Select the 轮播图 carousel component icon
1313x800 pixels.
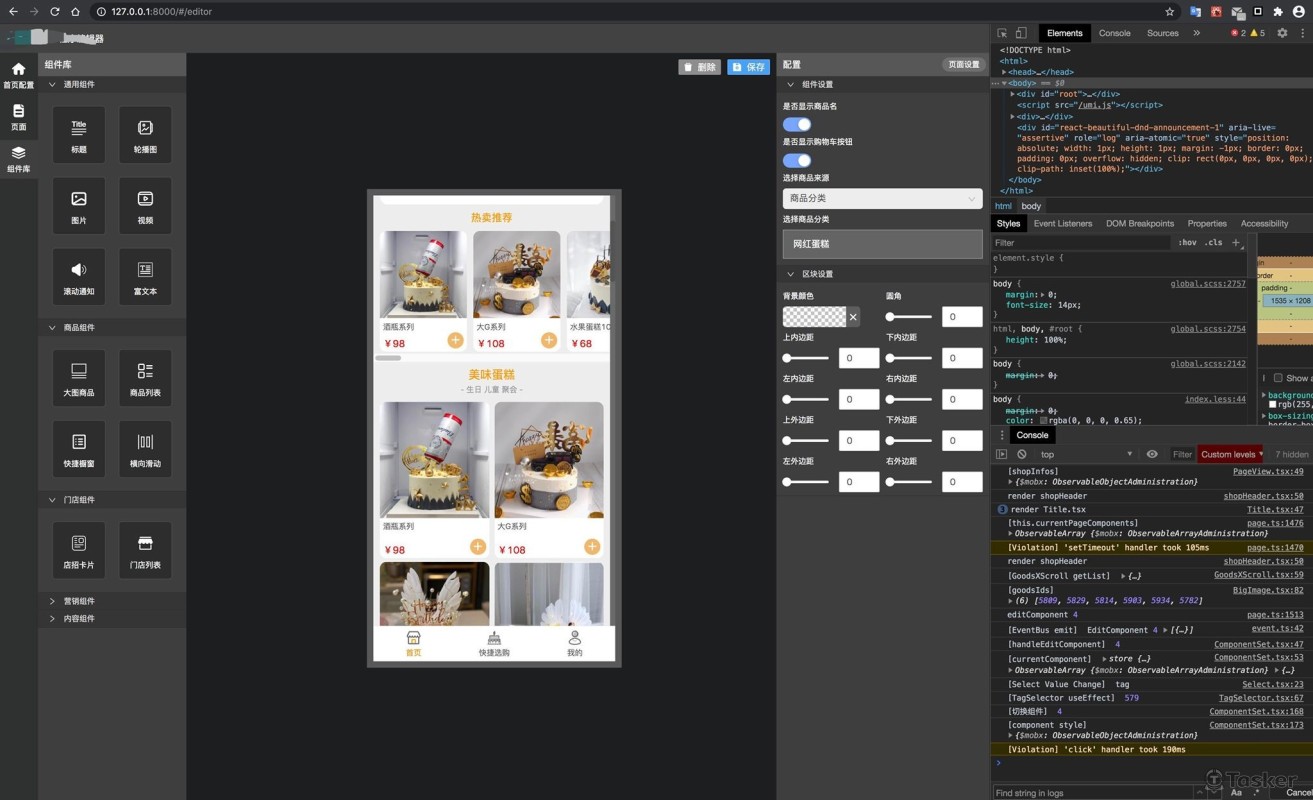click(x=145, y=135)
